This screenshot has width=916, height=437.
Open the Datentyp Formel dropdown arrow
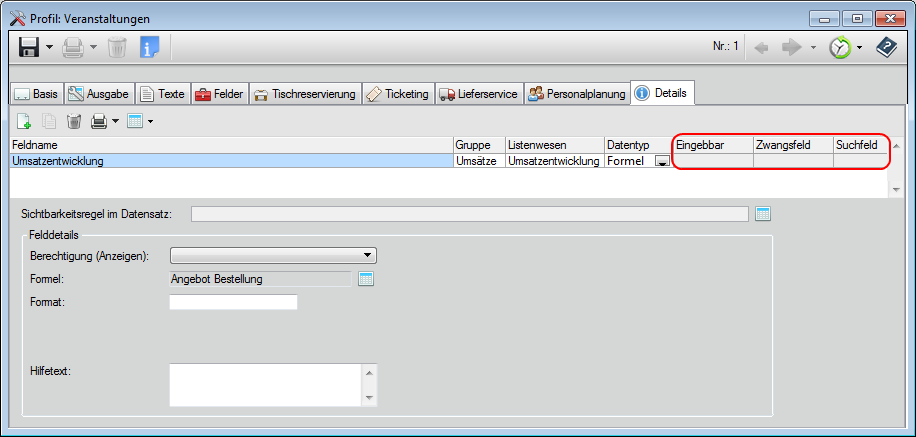(x=661, y=161)
